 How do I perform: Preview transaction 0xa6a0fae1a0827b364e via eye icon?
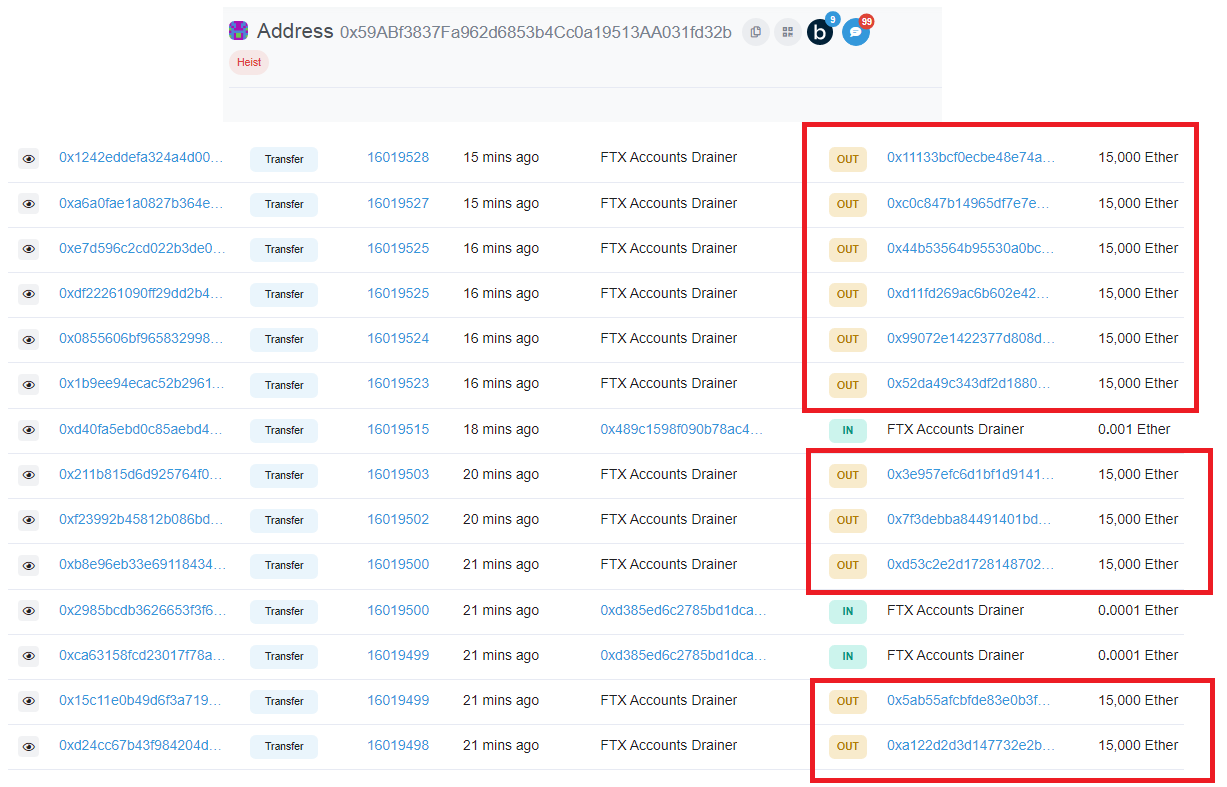[29, 204]
